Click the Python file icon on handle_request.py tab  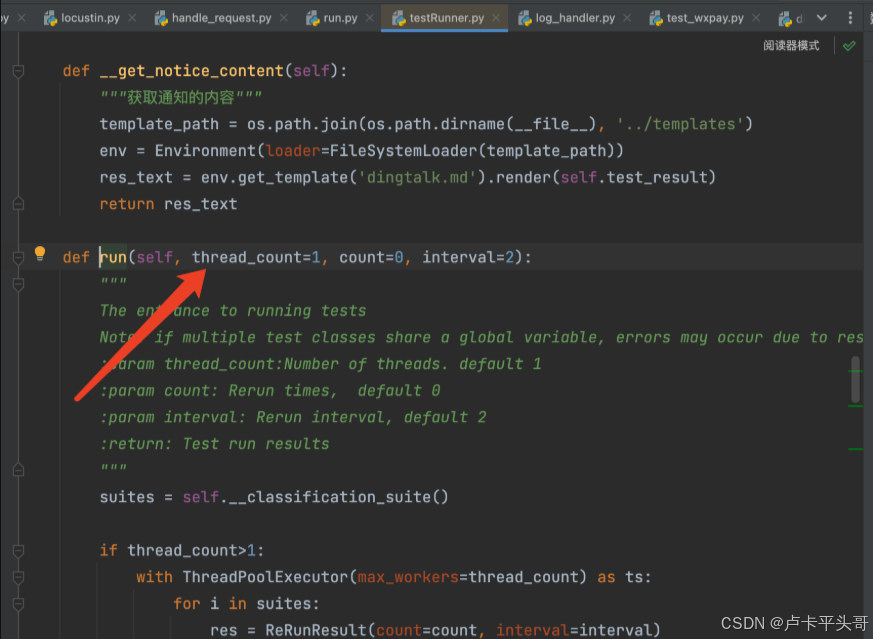161,18
